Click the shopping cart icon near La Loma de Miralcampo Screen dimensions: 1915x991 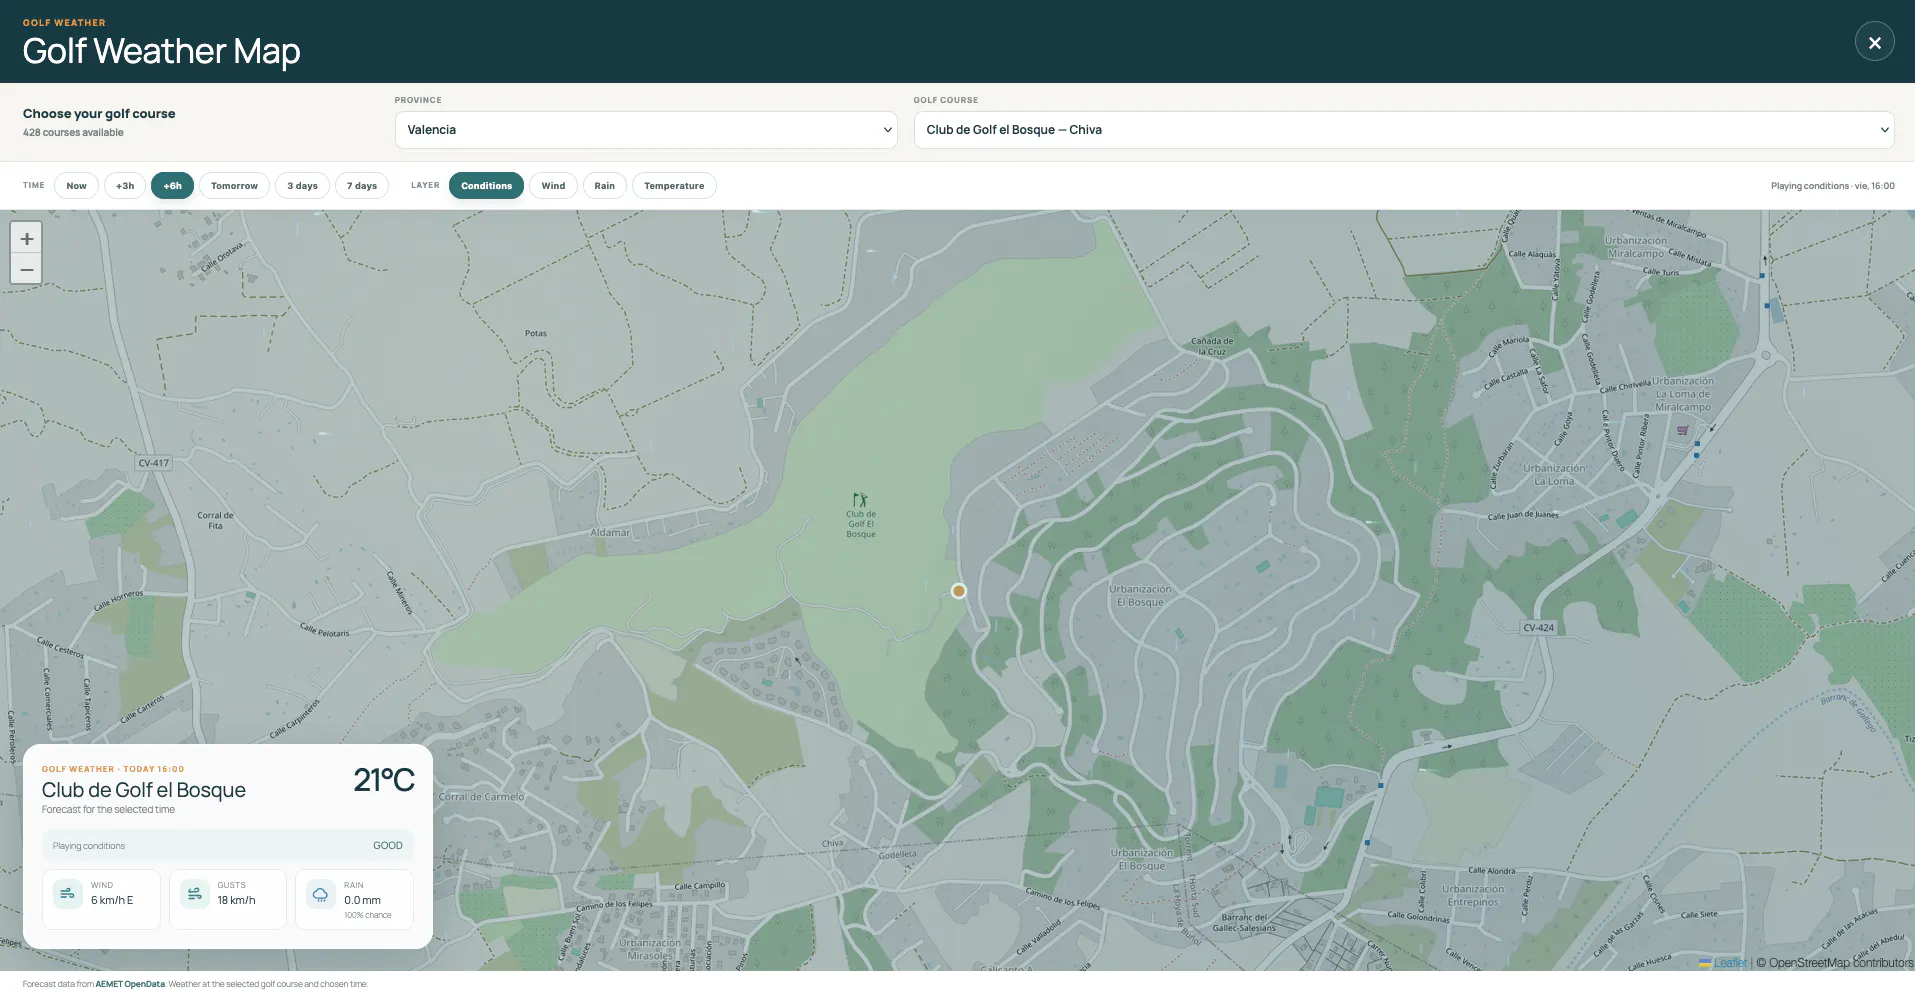[x=1683, y=431]
